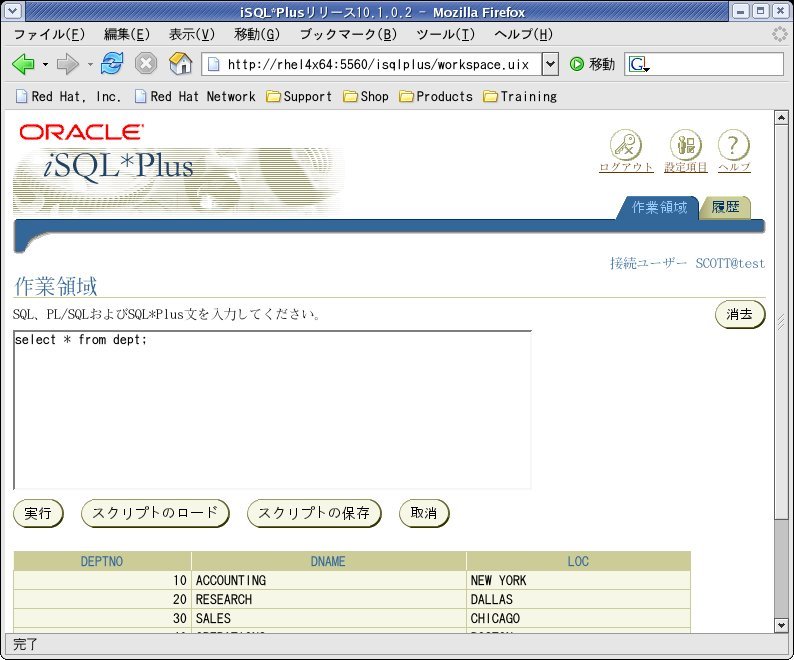Run the query with the 実行 button
Viewport: 794px width, 660px height.
coord(38,513)
